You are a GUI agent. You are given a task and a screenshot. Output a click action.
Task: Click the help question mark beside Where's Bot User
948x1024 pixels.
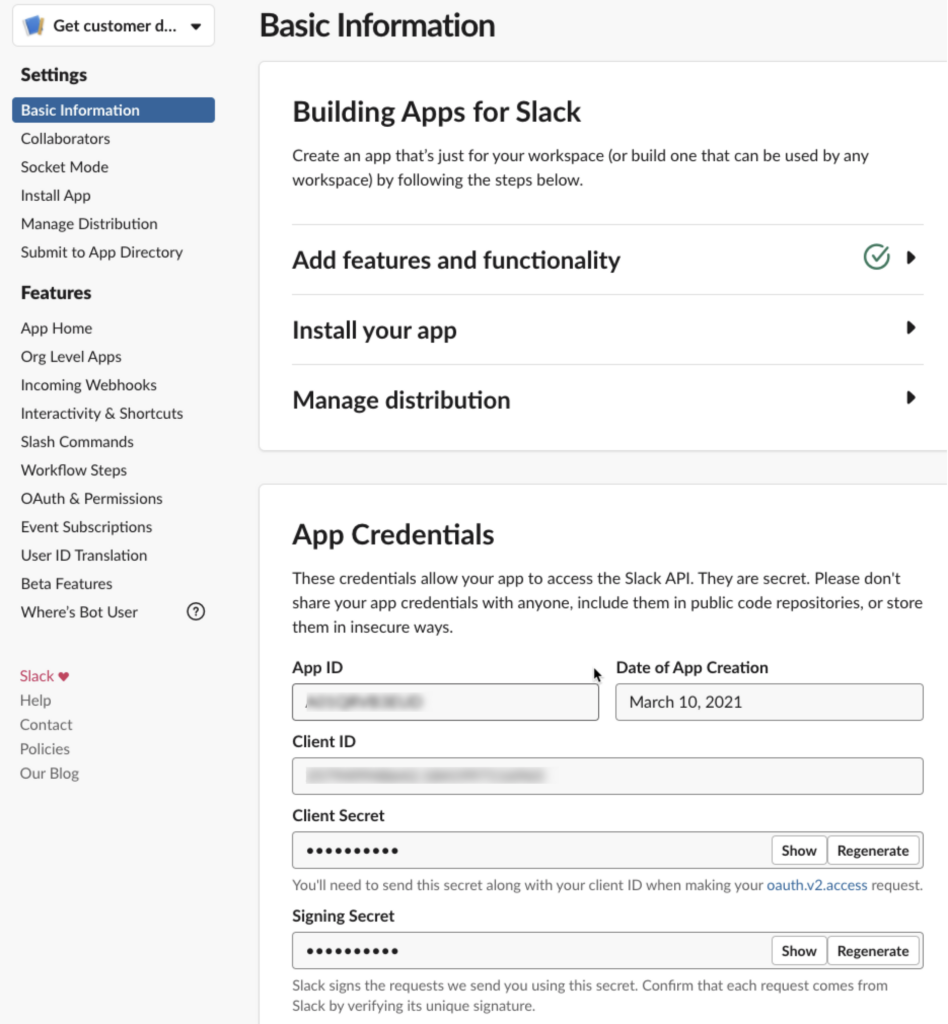tap(196, 611)
